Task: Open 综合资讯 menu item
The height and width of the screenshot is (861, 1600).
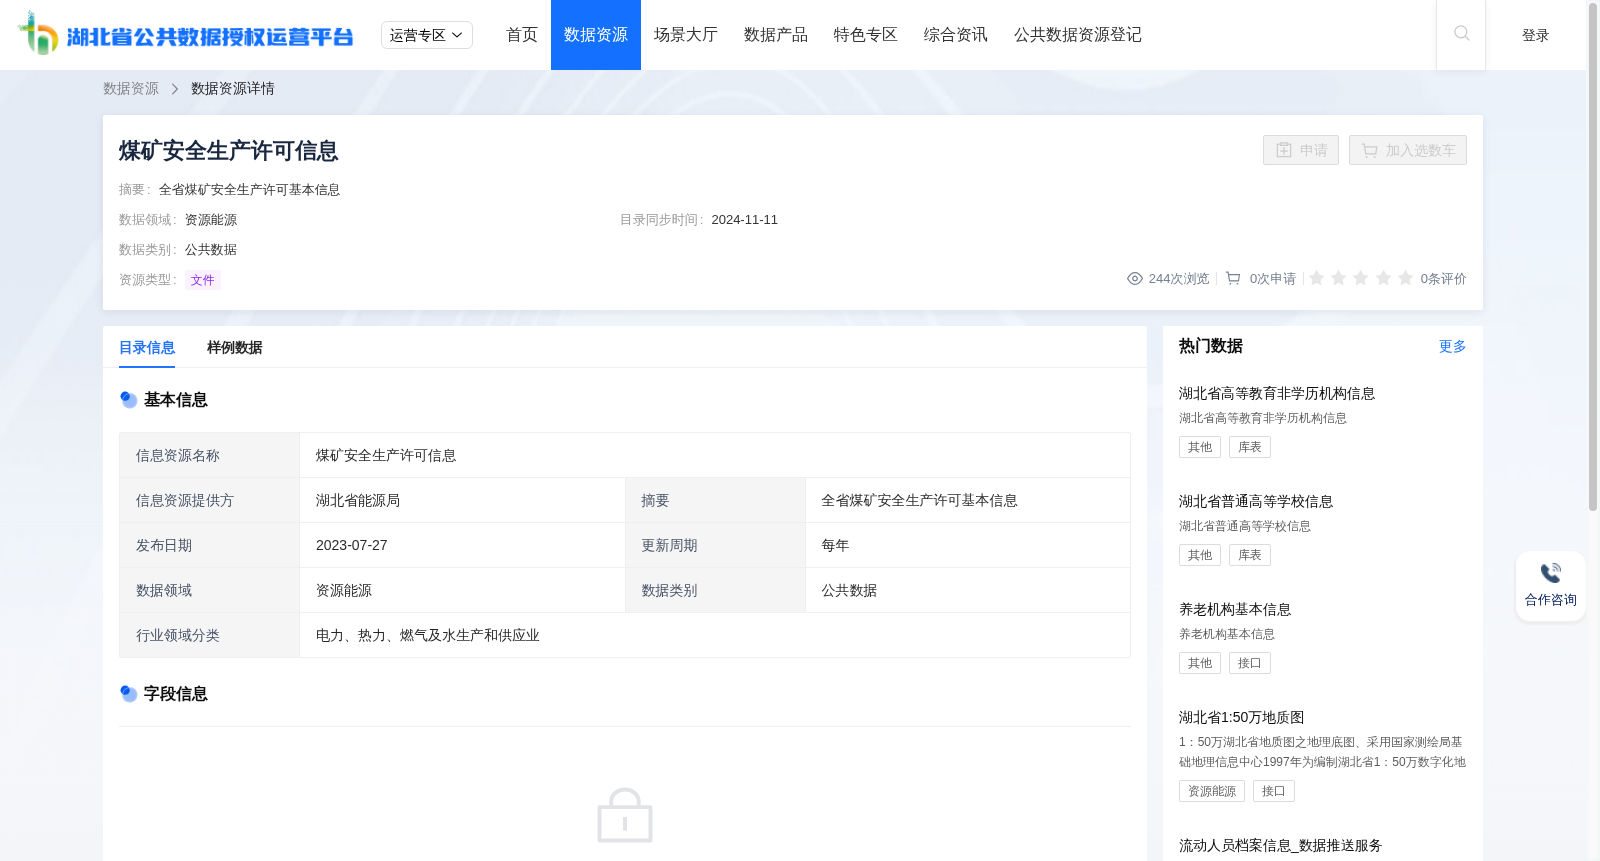Action: (x=956, y=35)
